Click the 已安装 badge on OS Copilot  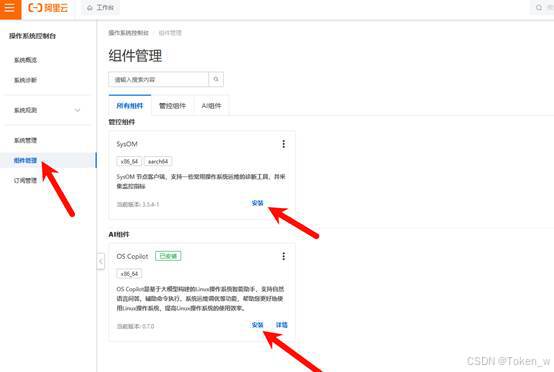tap(168, 256)
